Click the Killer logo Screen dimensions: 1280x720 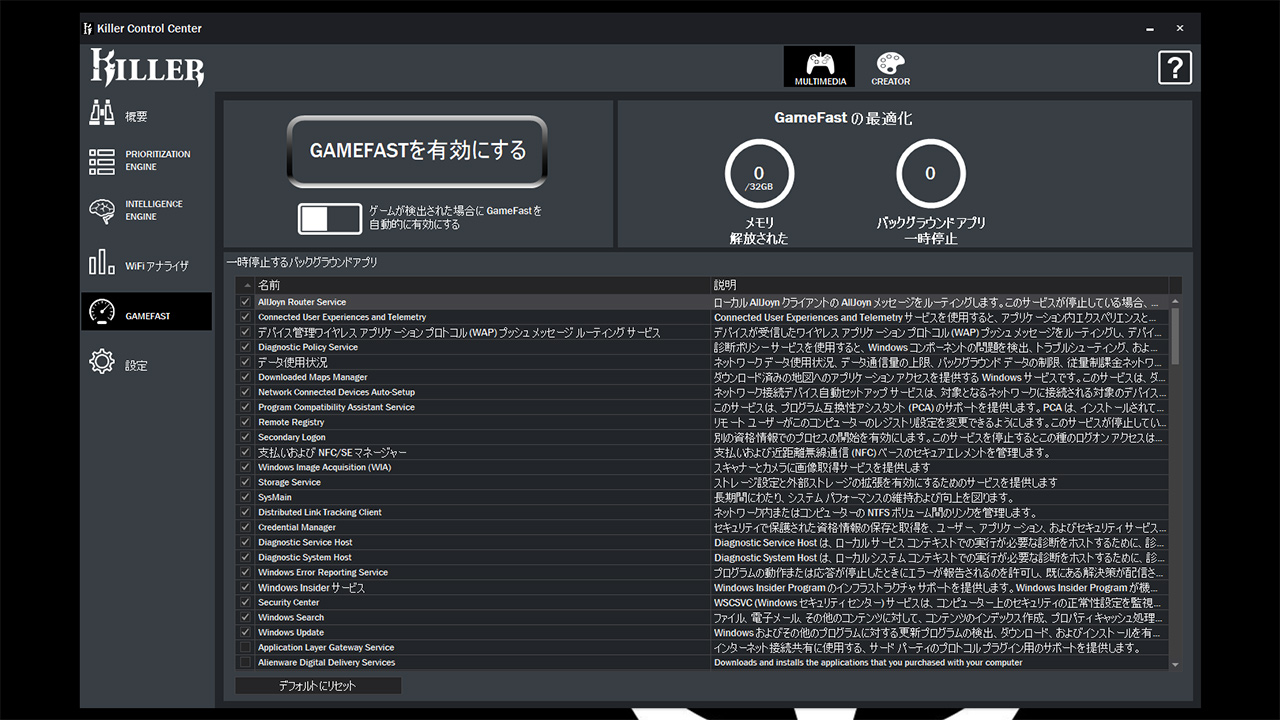tap(147, 67)
